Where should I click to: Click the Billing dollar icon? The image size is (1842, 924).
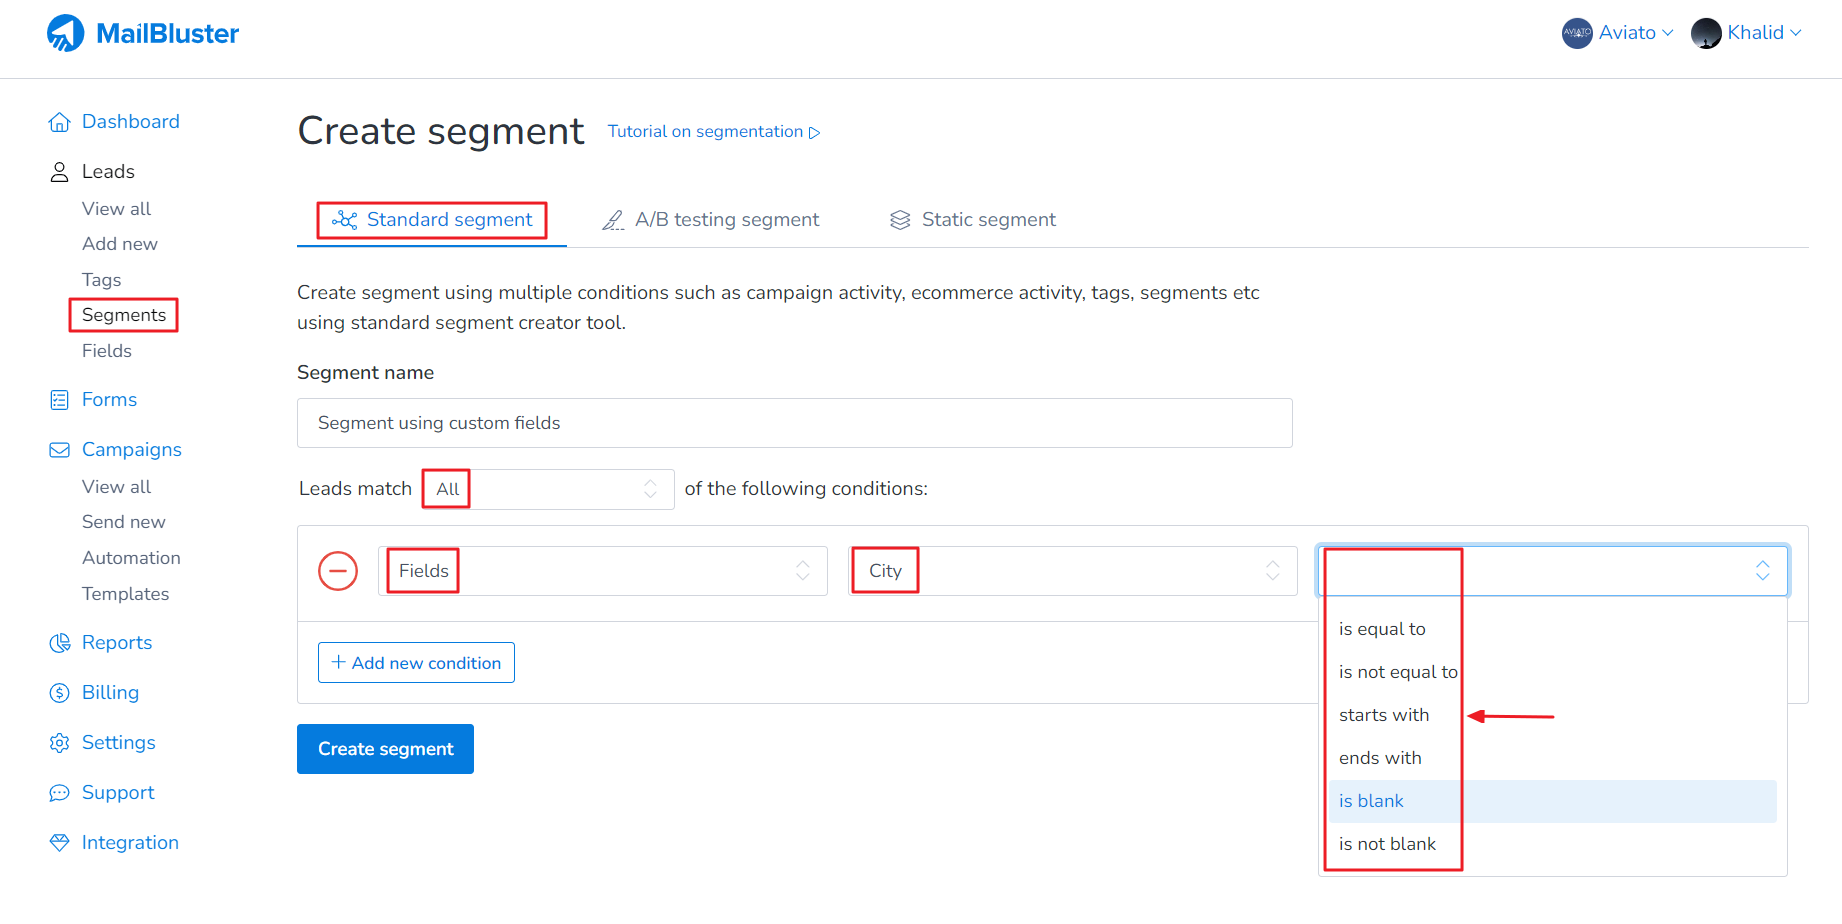pyautogui.click(x=60, y=693)
